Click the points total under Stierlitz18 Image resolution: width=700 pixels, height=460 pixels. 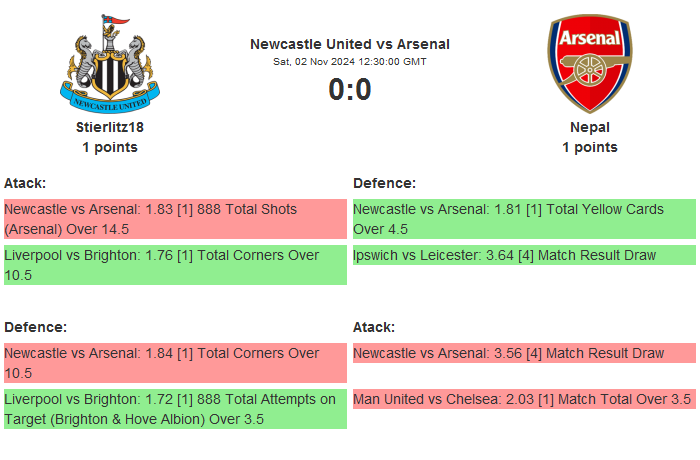(x=110, y=147)
